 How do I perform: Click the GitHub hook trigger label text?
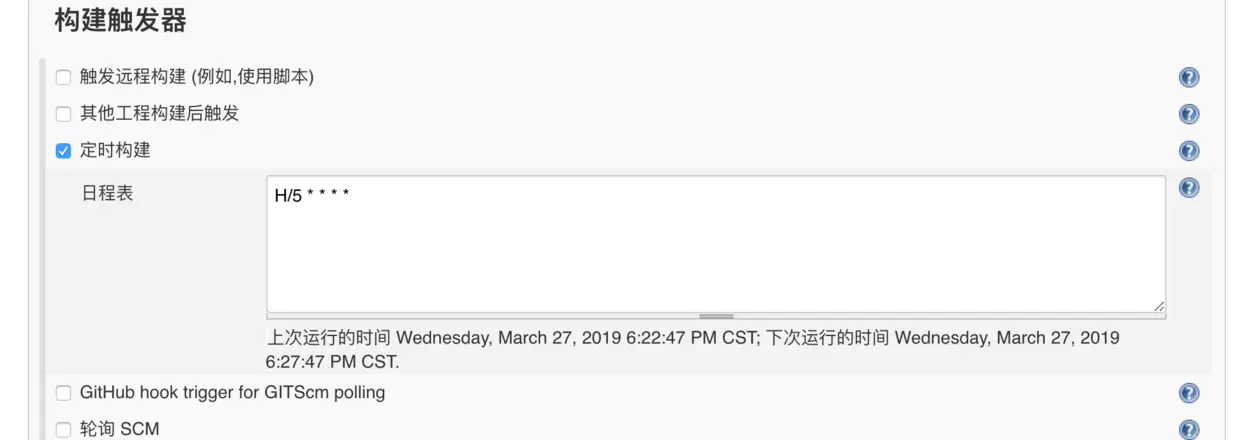[x=232, y=393]
